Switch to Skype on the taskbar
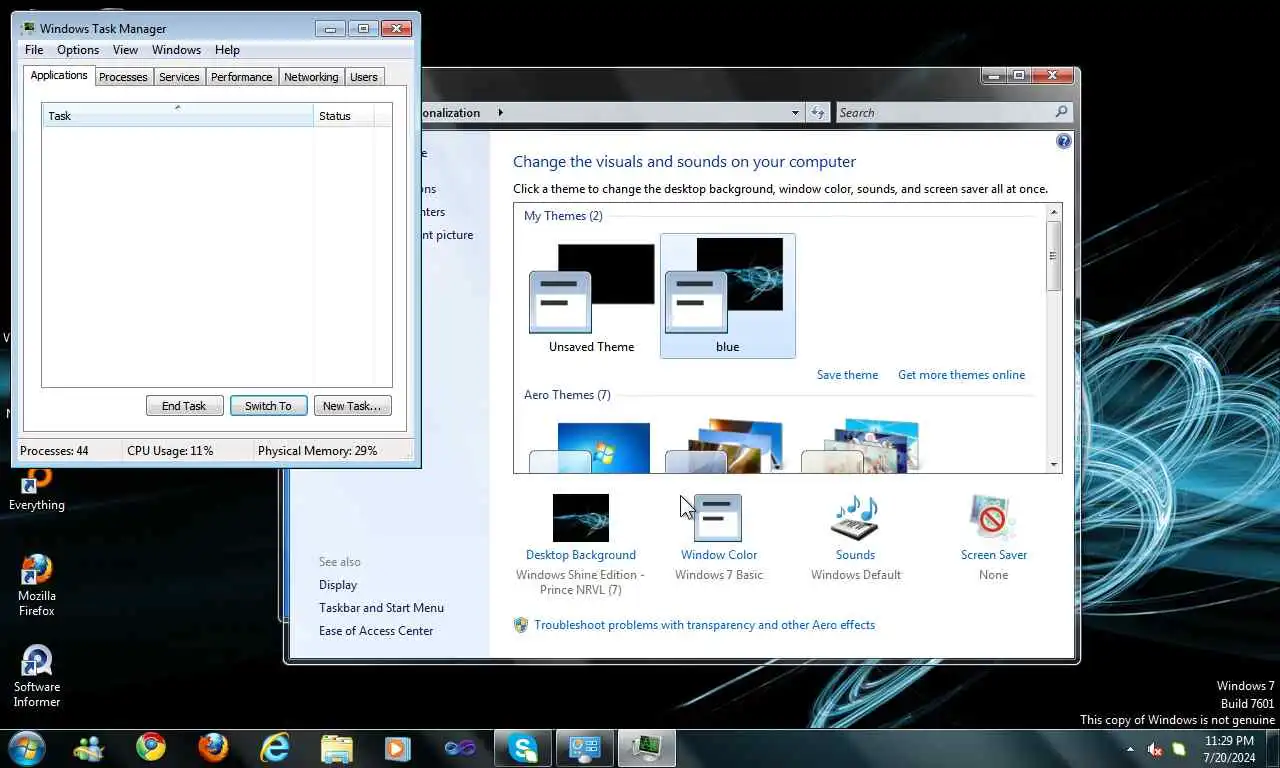Viewport: 1280px width, 768px height. point(523,748)
